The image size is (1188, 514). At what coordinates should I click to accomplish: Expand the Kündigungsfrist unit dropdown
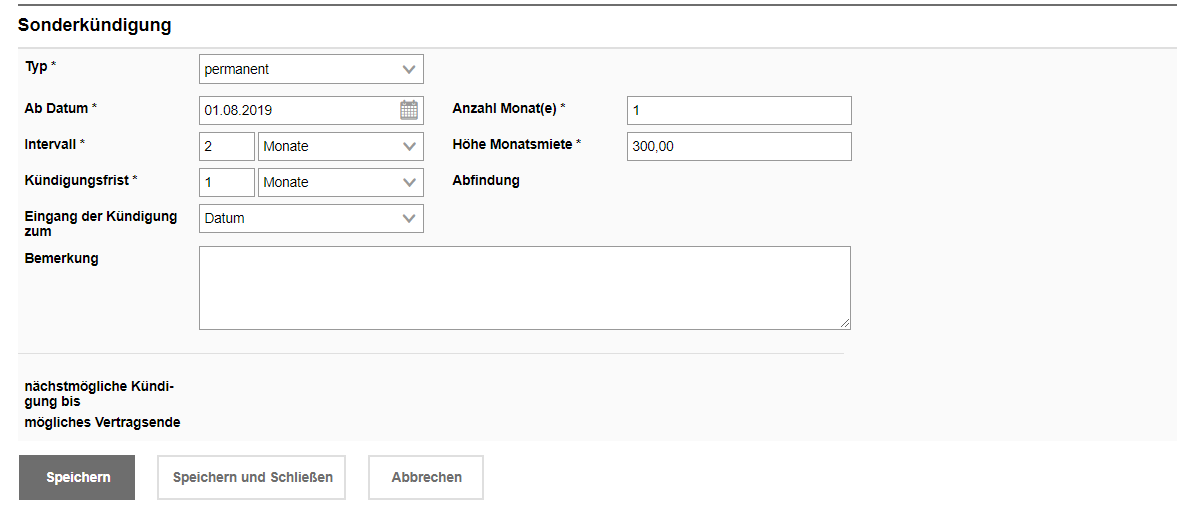[340, 182]
